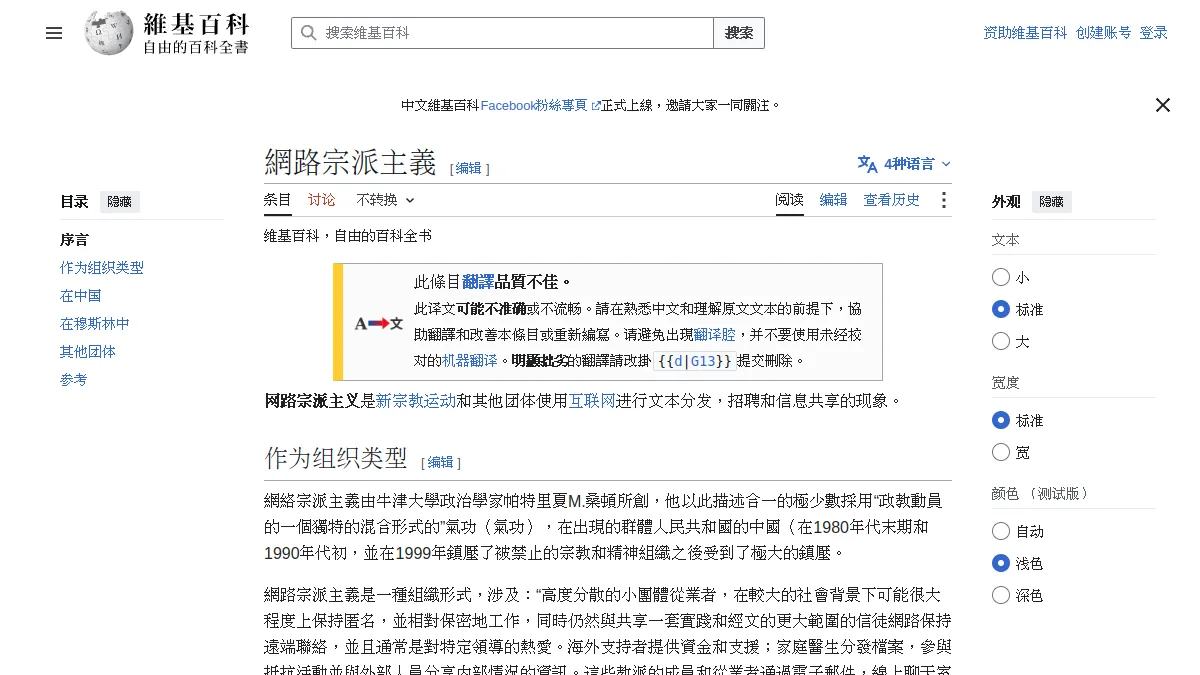This screenshot has height=675, width=1200.
Task: Hide the 目录 table of contents
Action: [120, 202]
